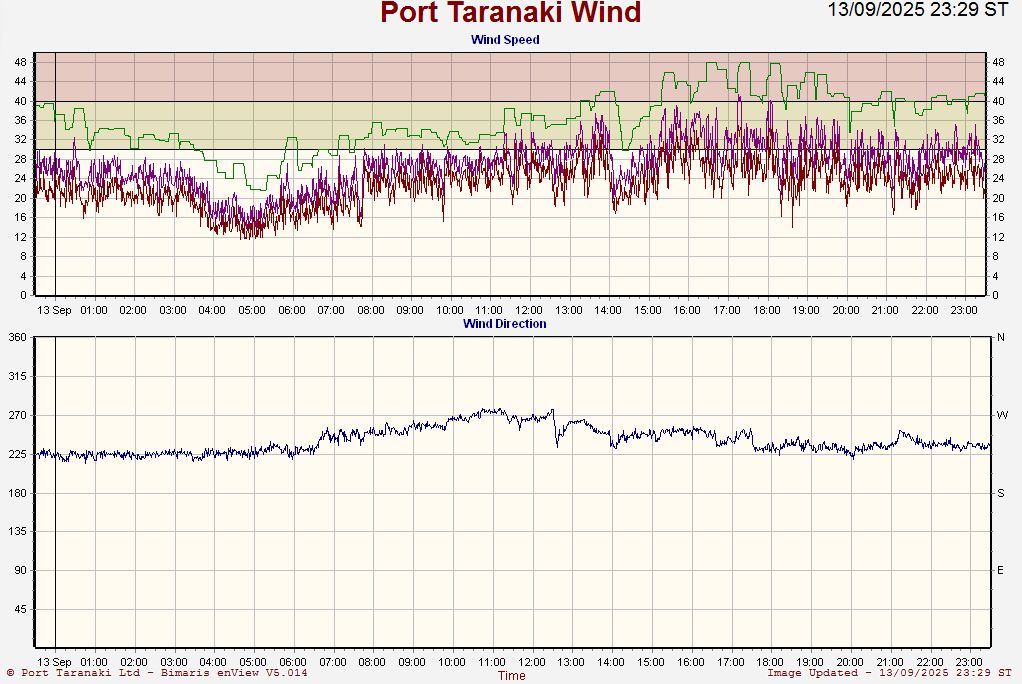The width and height of the screenshot is (1022, 684).
Task: Click "4" on Wind Speed right axis
Action: [x=995, y=276]
